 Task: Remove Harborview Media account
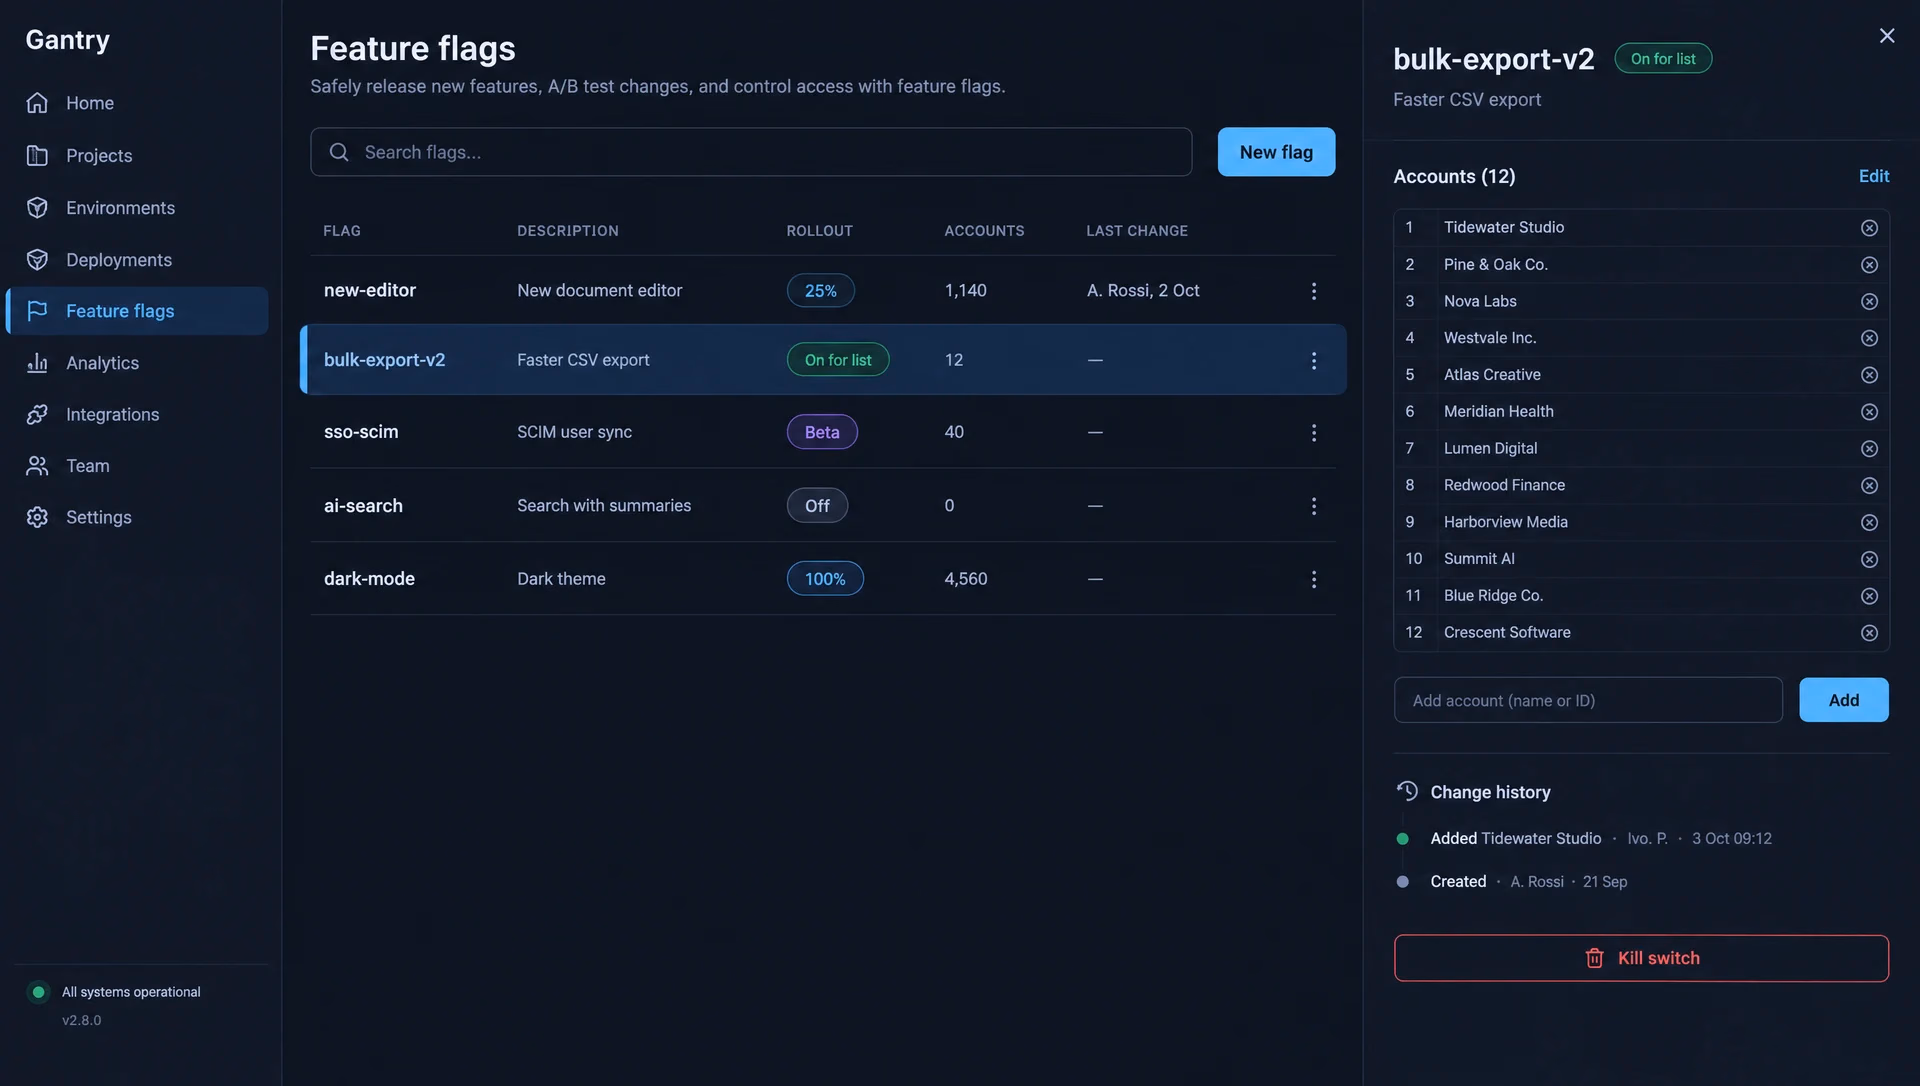1869,523
